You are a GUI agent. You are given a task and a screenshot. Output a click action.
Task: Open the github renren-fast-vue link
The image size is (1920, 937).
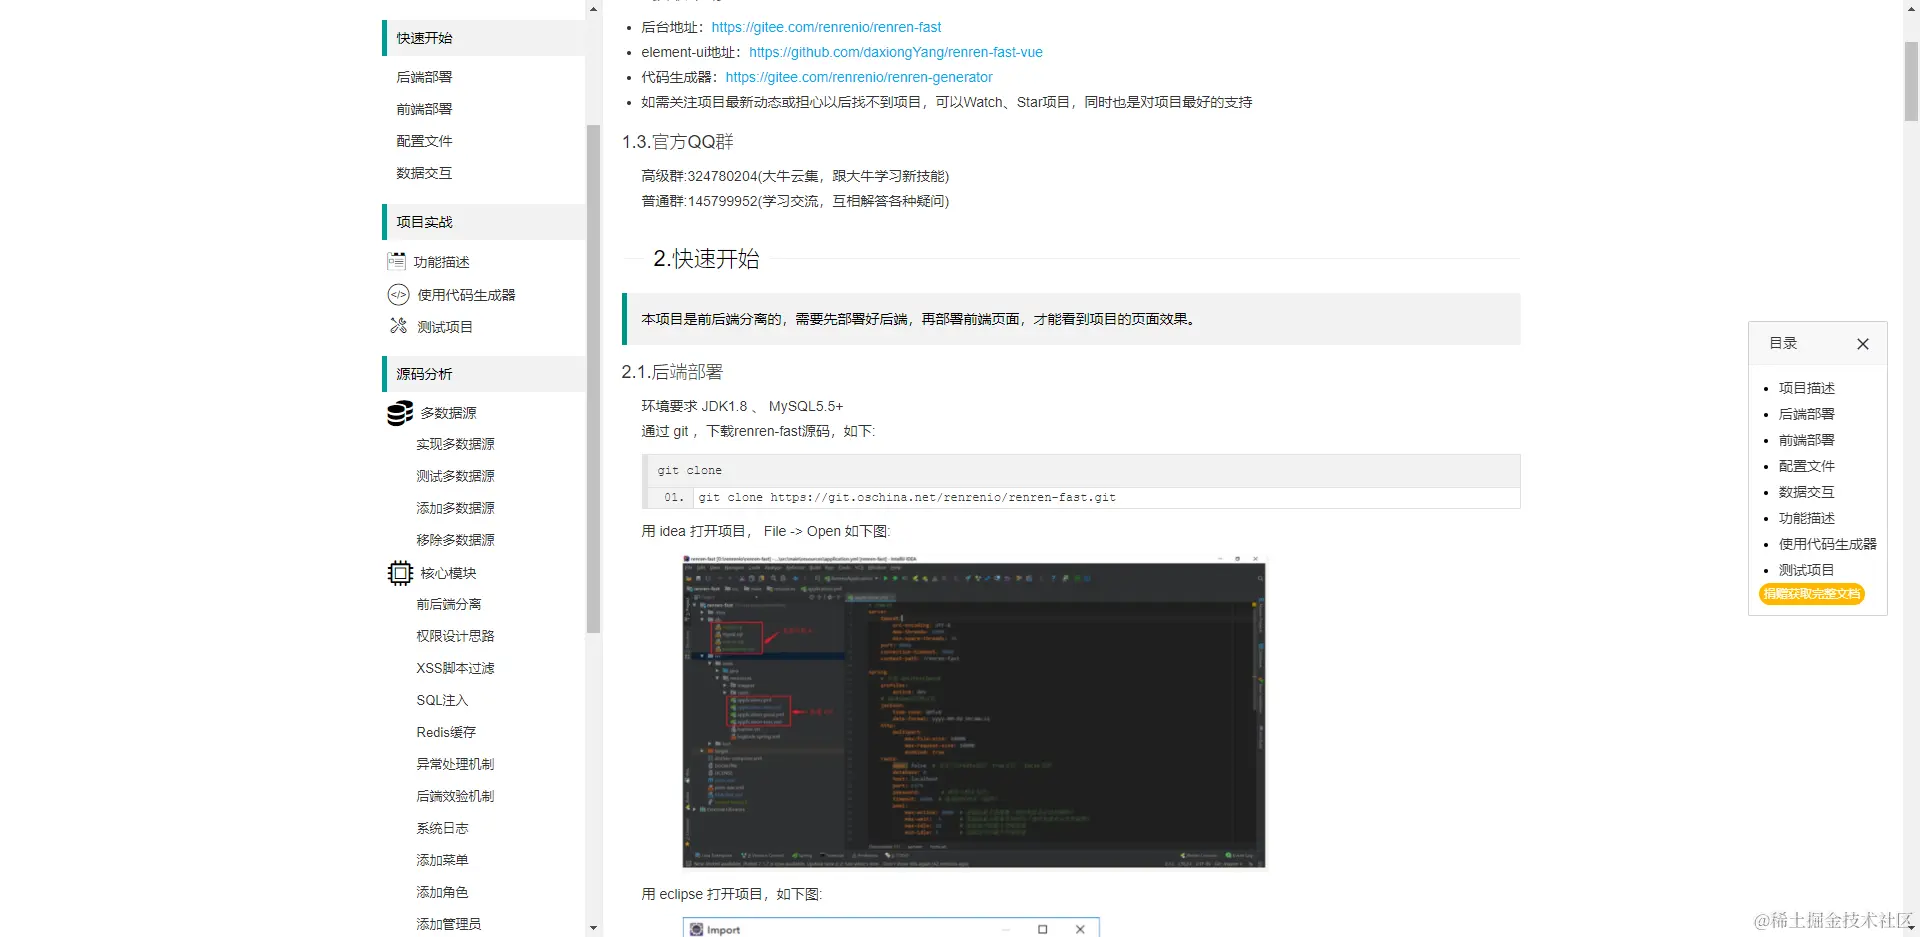896,52
